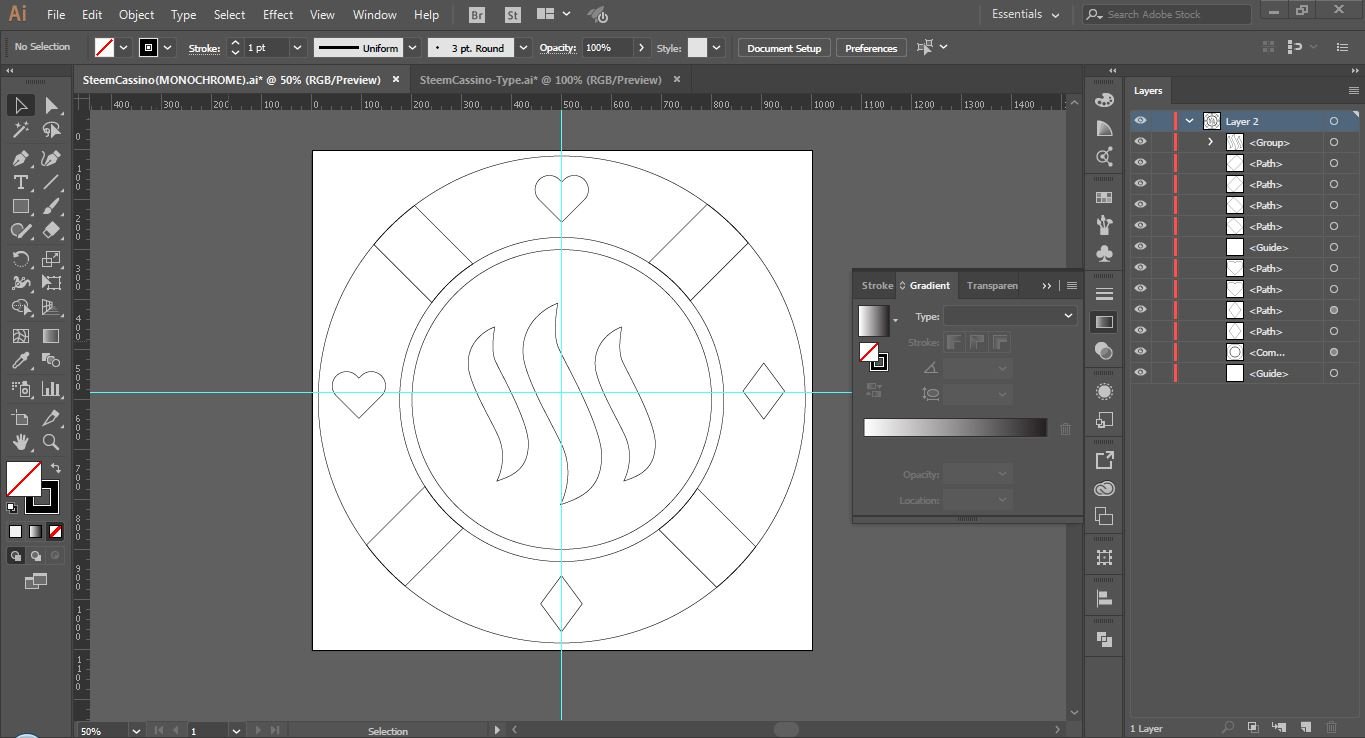Hide the <Com...> compound path item
The height and width of the screenshot is (738, 1365).
point(1140,352)
